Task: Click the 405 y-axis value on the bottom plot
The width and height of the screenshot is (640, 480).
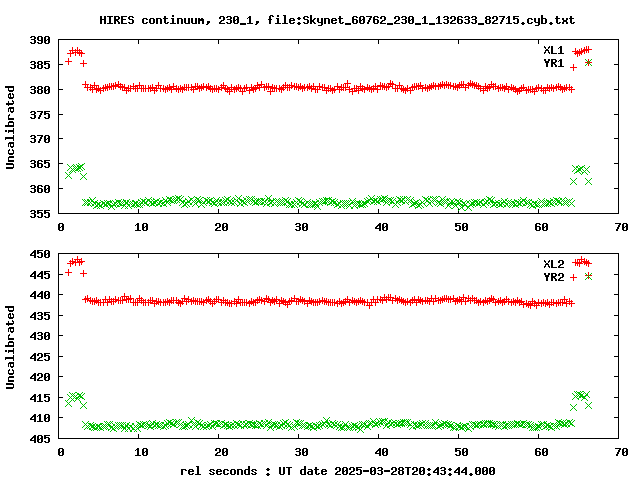Action: point(40,439)
